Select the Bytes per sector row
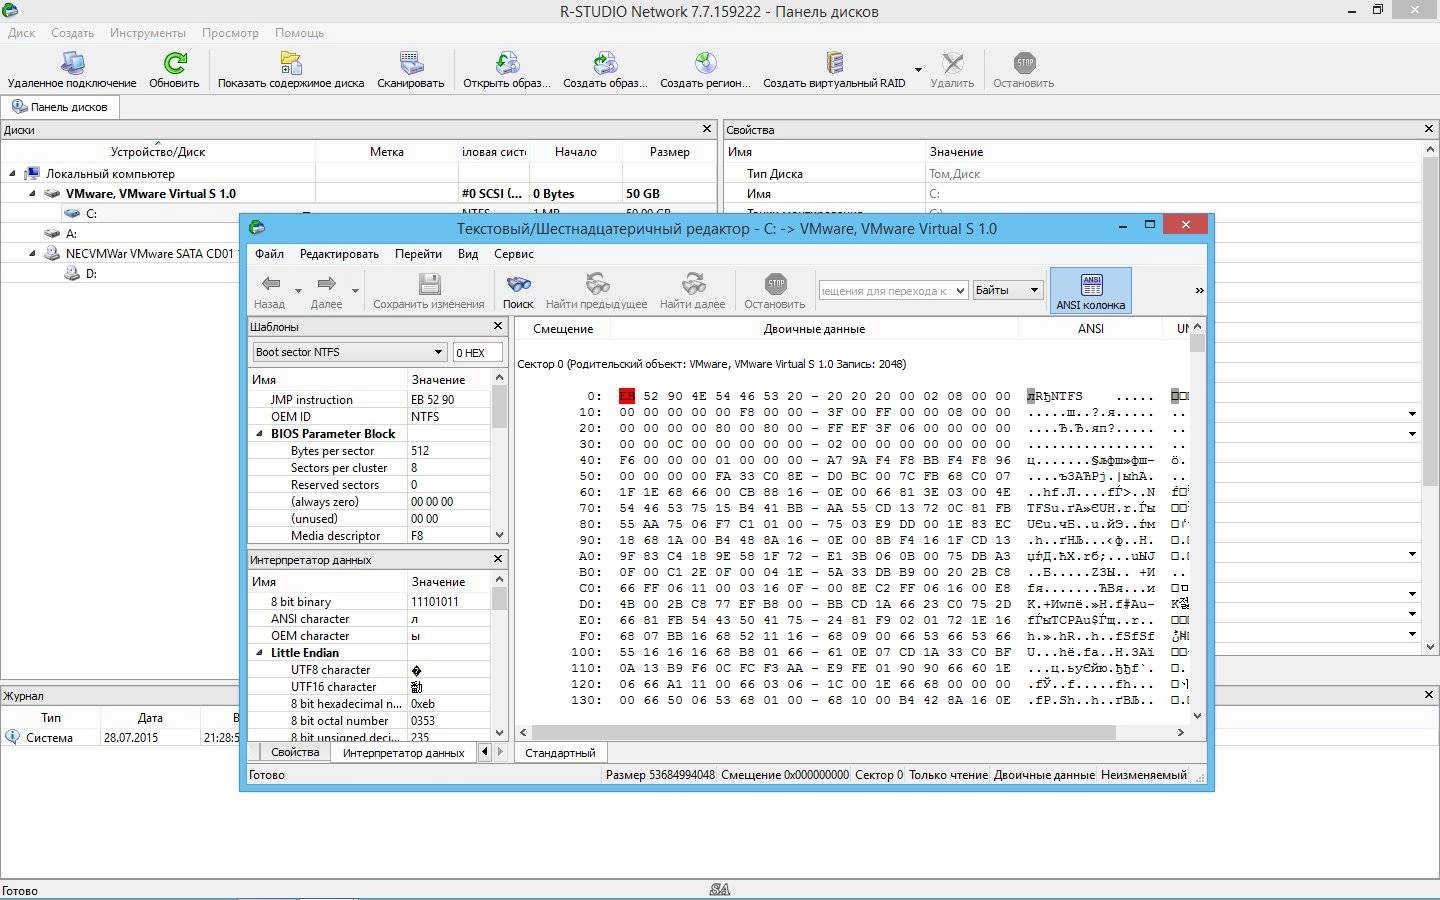The height and width of the screenshot is (900, 1440). click(x=369, y=451)
